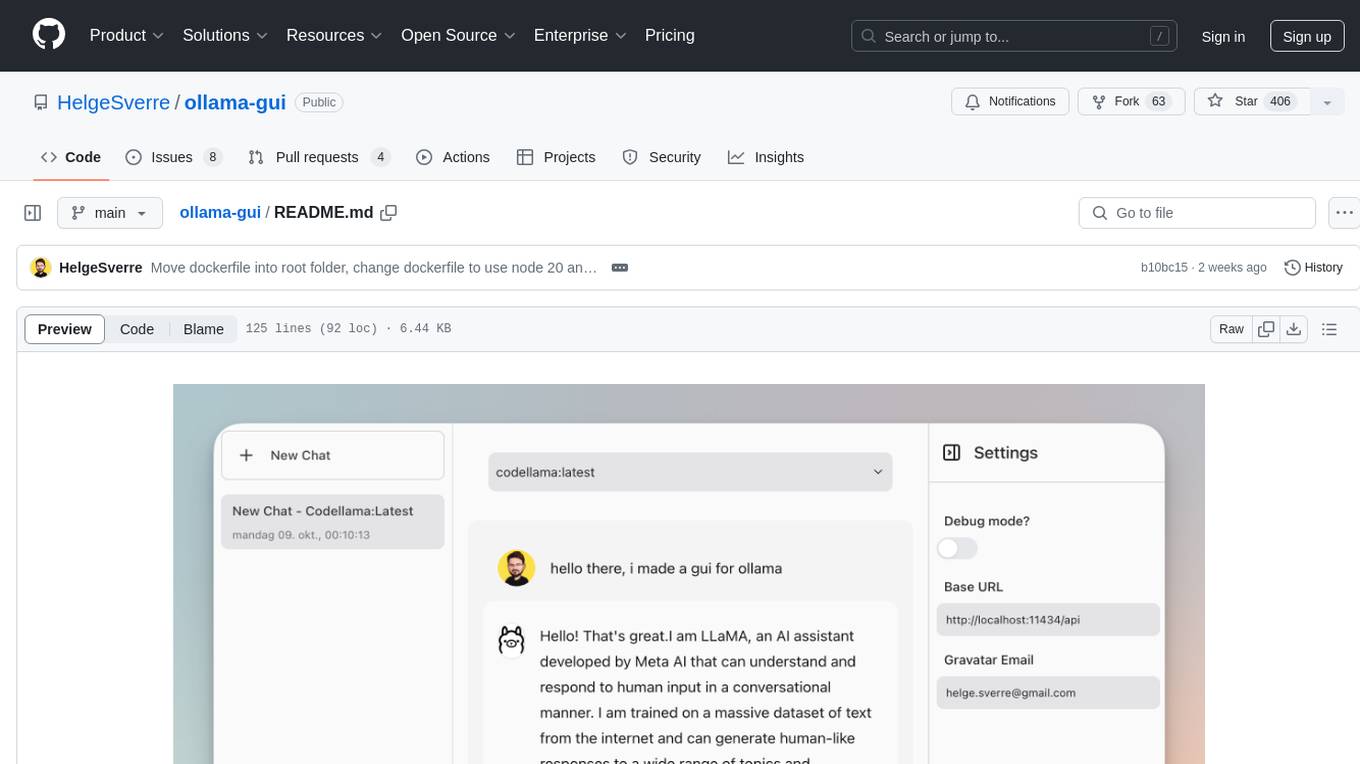Viewport: 1360px width, 764px height.
Task: Select the Insights tab
Action: pos(766,157)
